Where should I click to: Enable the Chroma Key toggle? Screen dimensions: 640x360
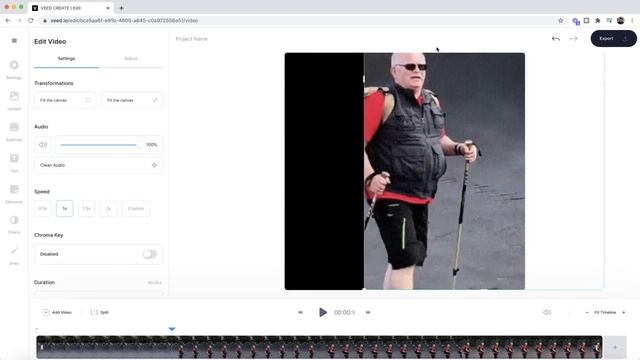tap(150, 254)
